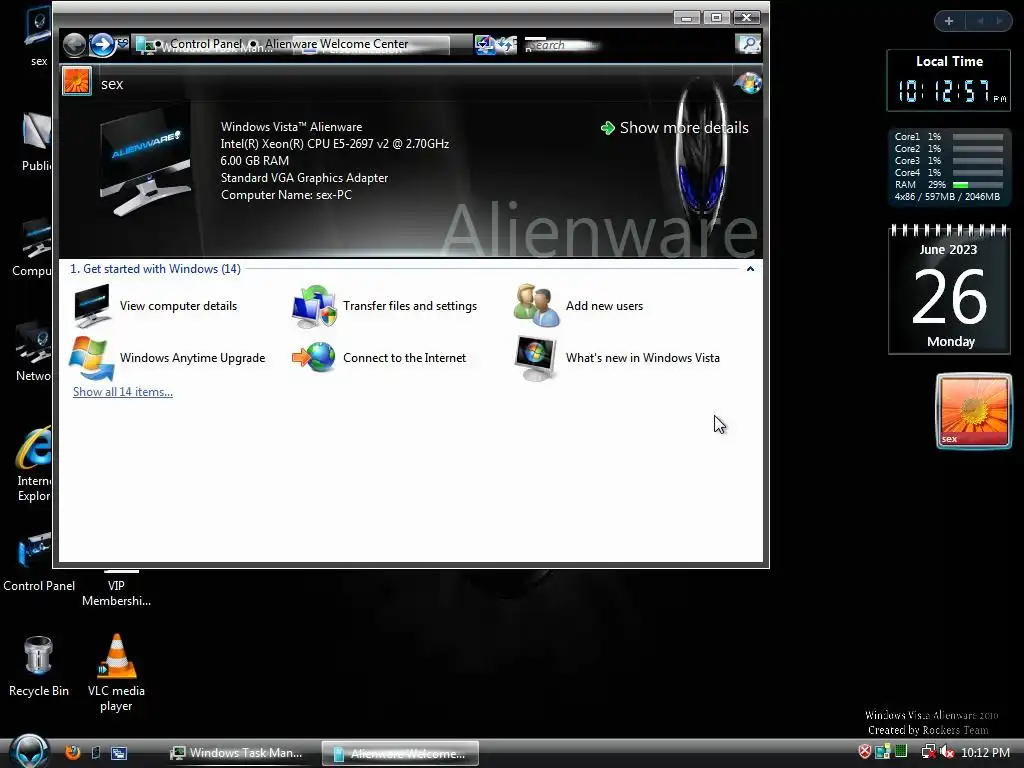This screenshot has height=768, width=1024.
Task: Click the Windows Vista logo orb
Action: click(748, 83)
